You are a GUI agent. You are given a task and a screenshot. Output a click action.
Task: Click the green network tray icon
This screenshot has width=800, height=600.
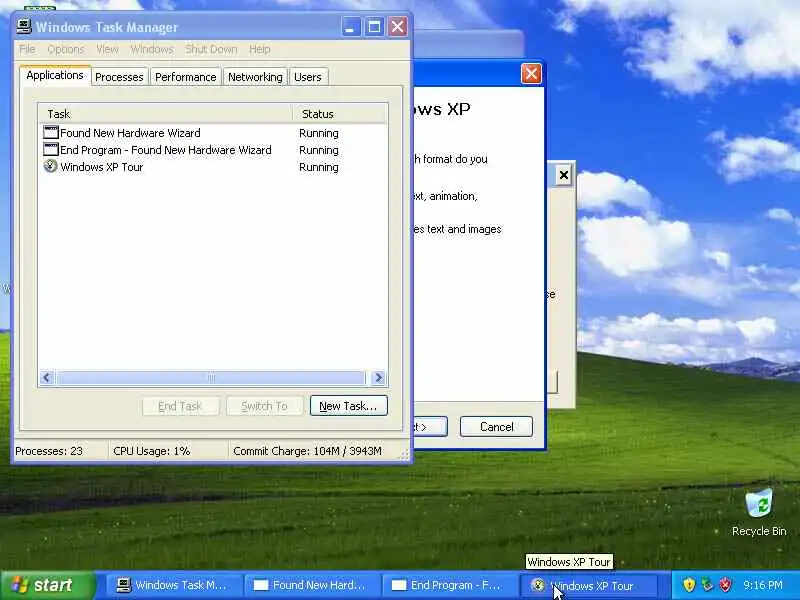coord(708,585)
